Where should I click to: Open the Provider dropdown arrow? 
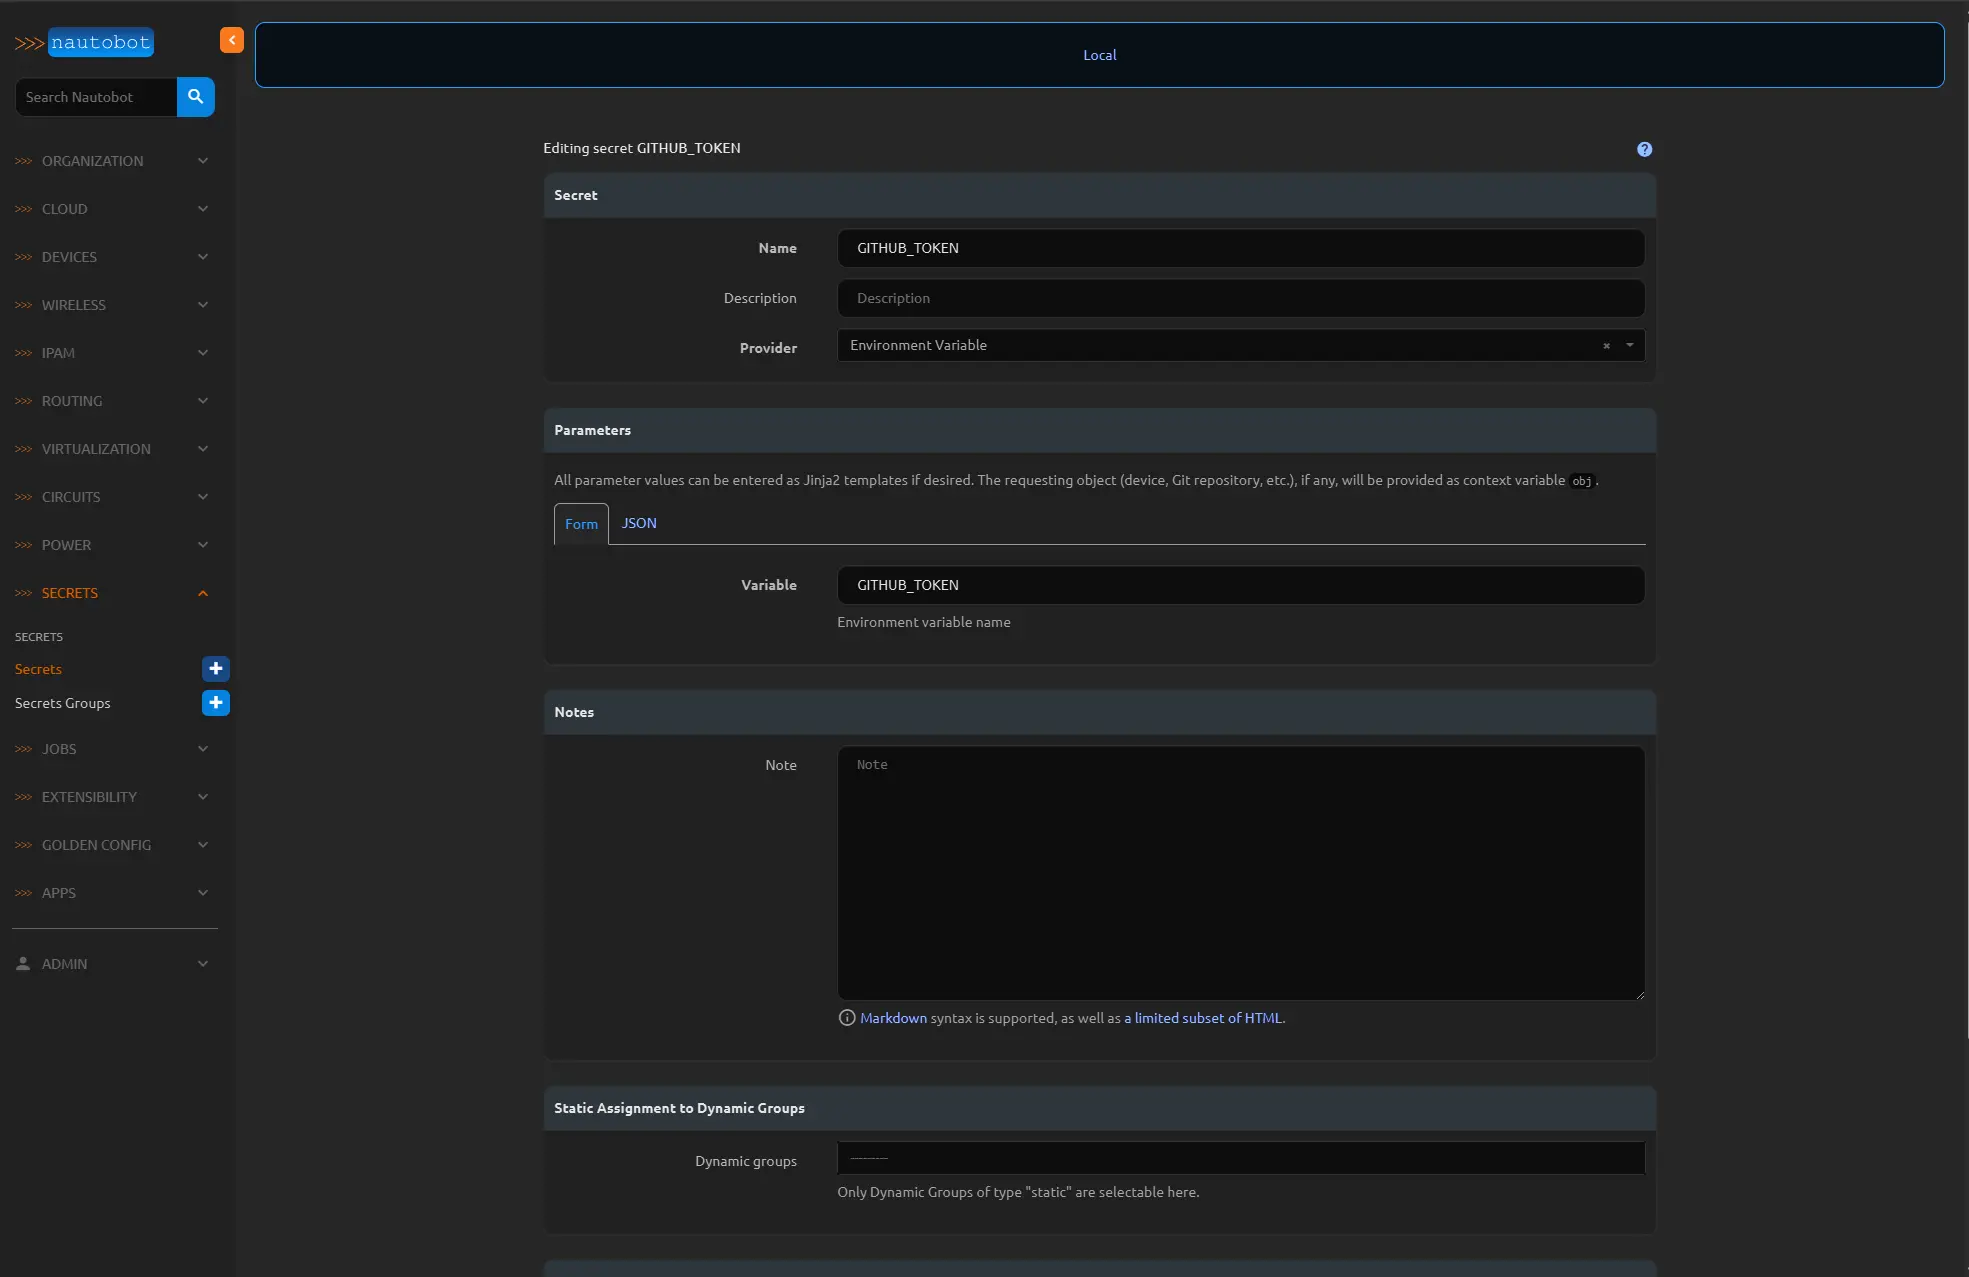(x=1630, y=345)
